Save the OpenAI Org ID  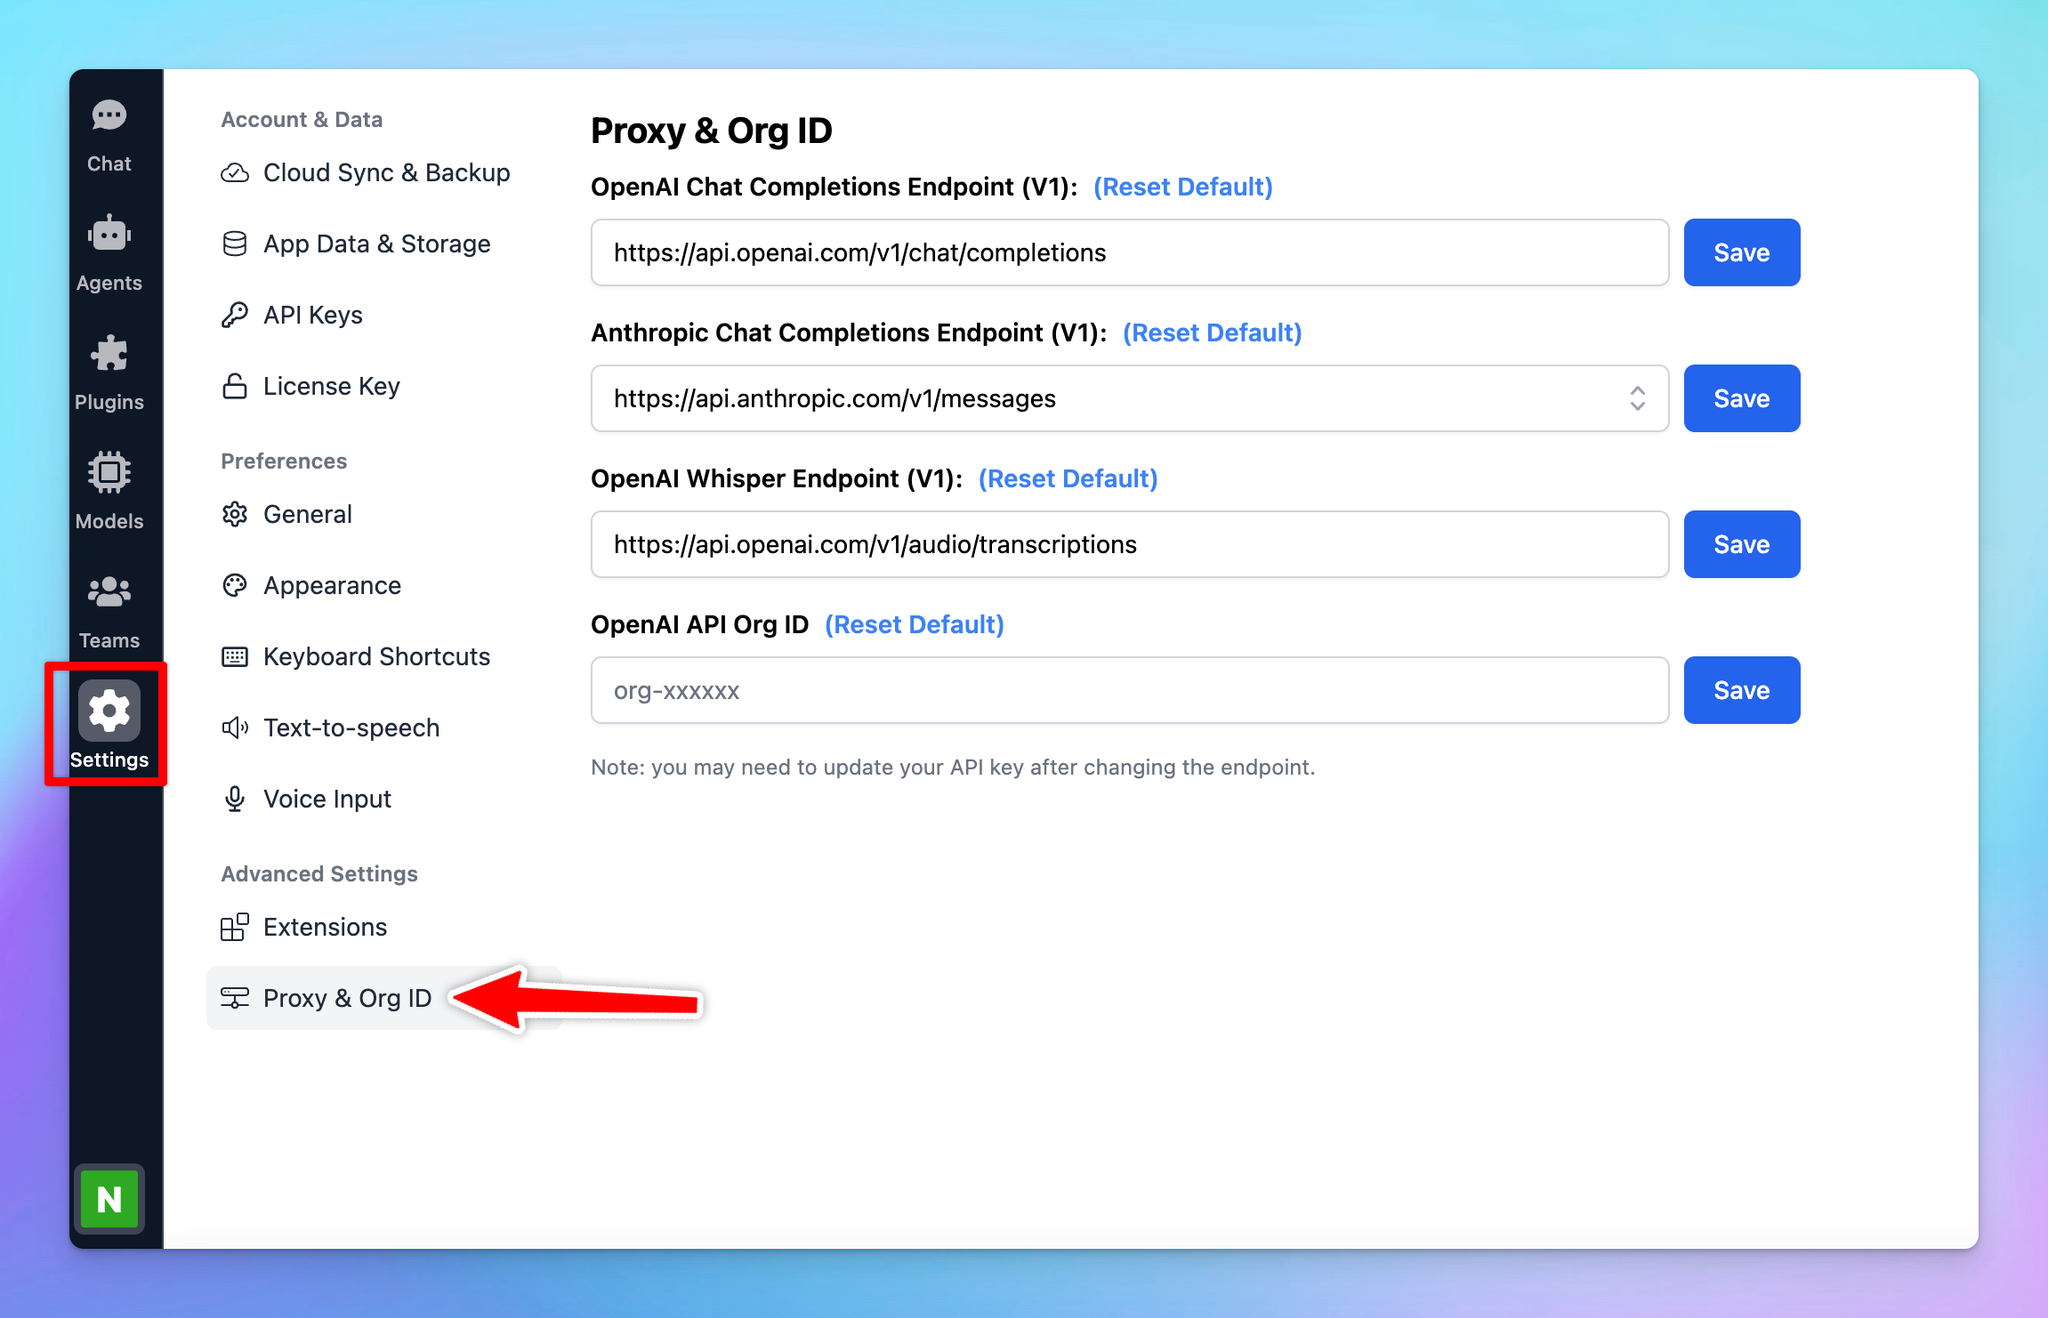[1742, 691]
